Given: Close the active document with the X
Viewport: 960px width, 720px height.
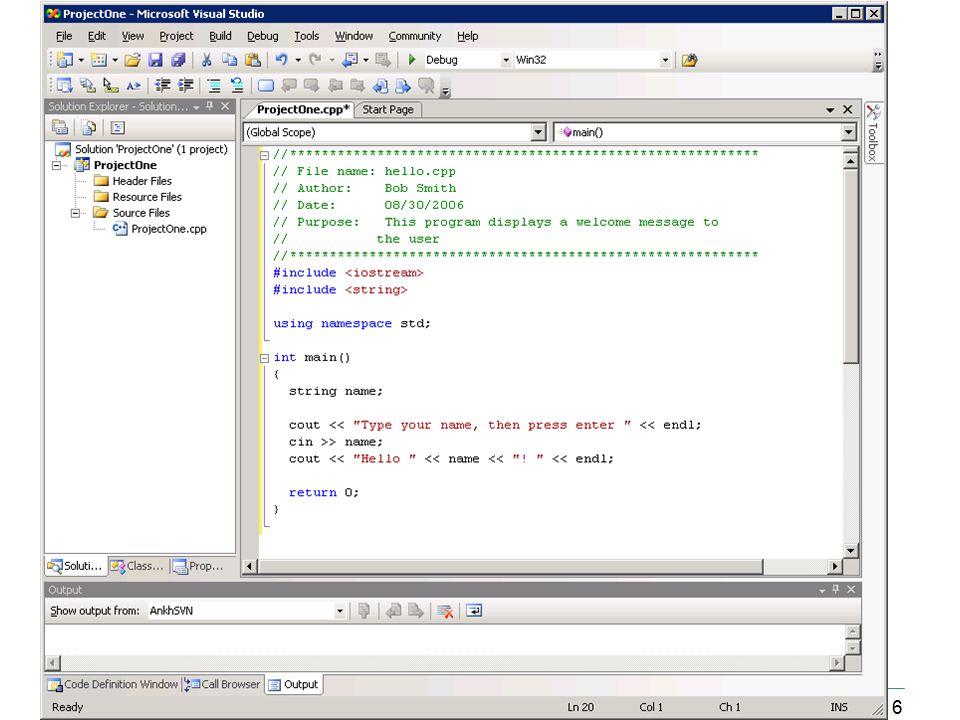Looking at the screenshot, I should click(848, 110).
